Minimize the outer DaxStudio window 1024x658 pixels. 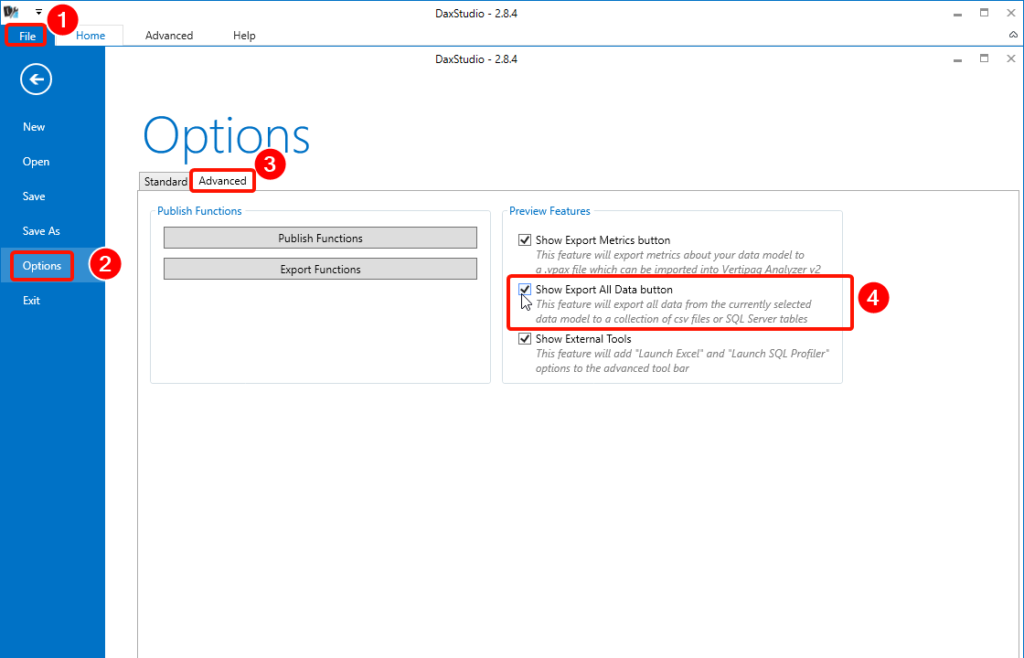coord(957,13)
